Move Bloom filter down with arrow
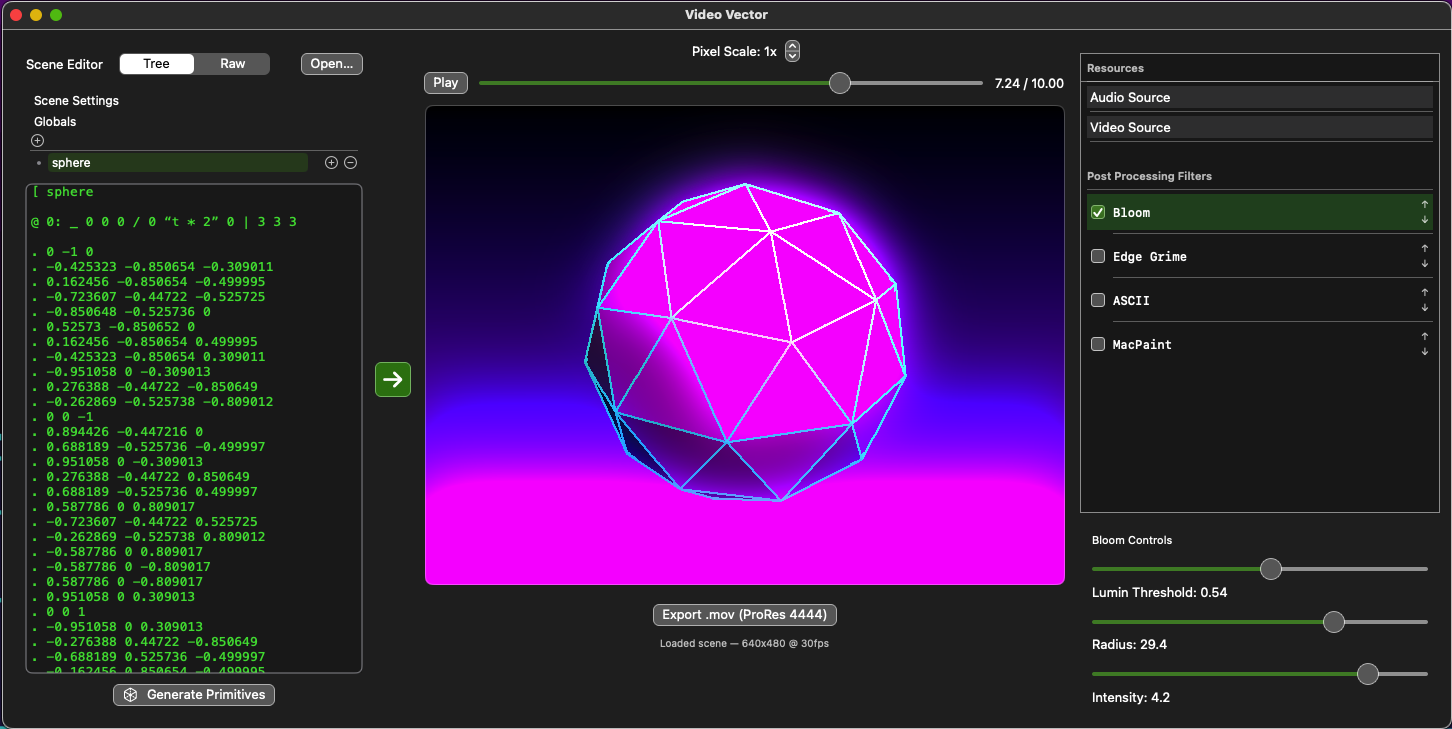This screenshot has height=729, width=1452. [x=1425, y=220]
